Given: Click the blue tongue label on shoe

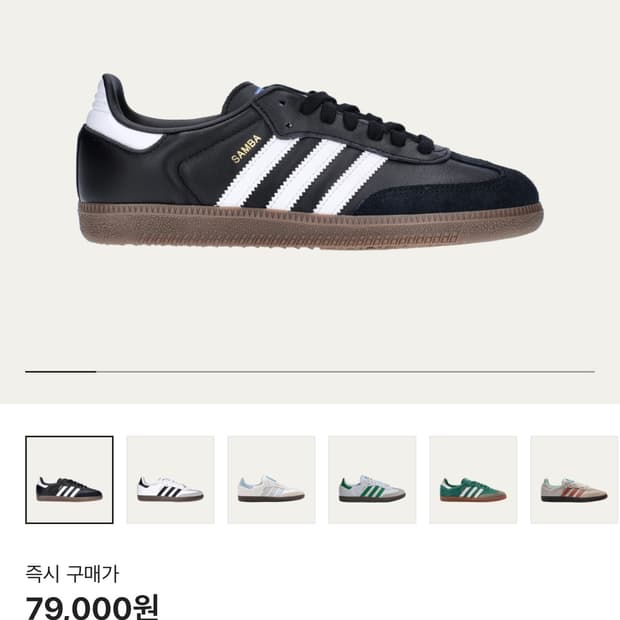Looking at the screenshot, I should coord(260,90).
